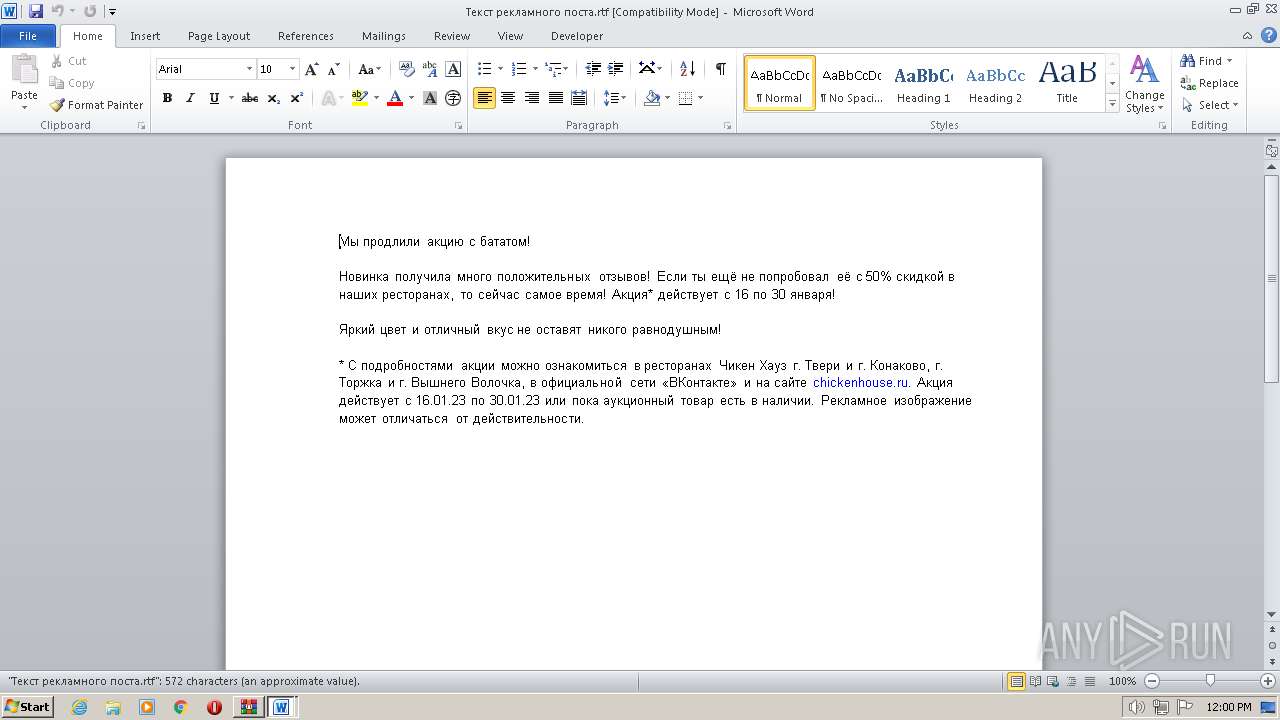Apply the Title style
Screen dimensions: 1280x720
[1067, 83]
